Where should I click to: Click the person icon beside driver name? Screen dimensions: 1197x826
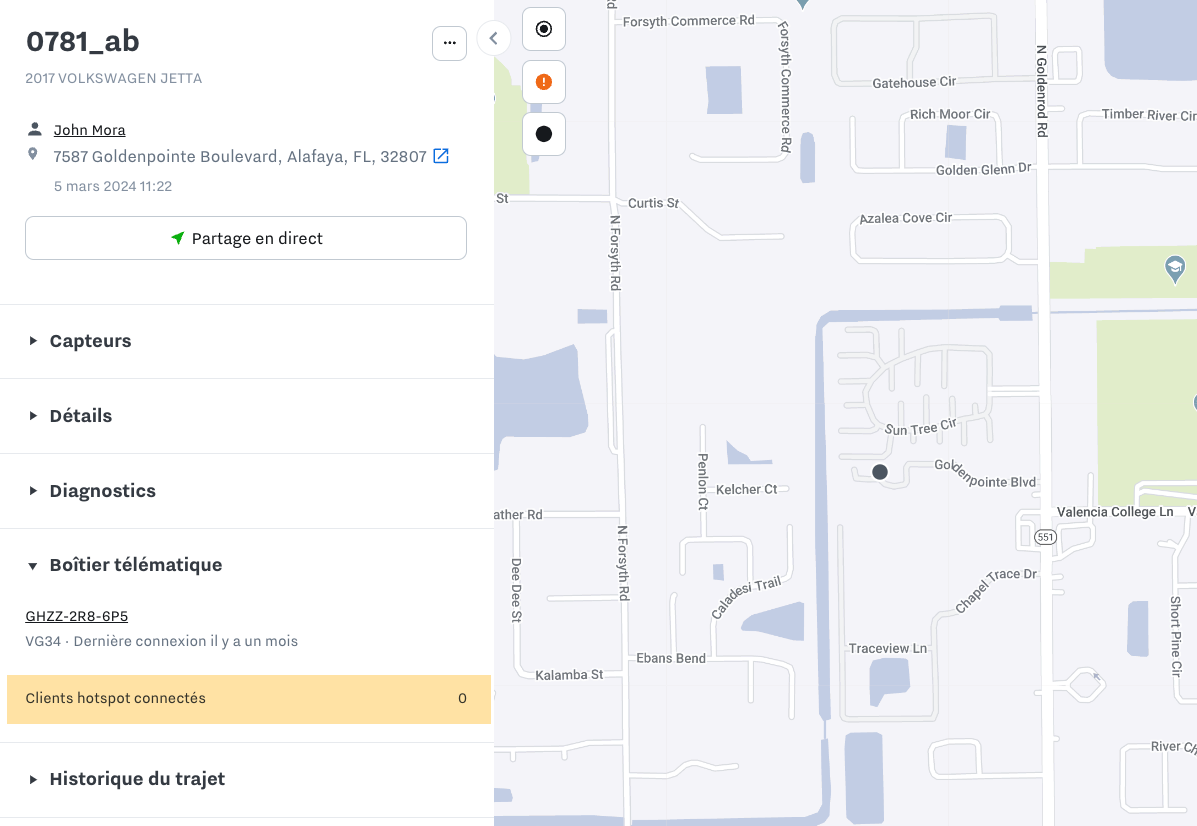tap(34, 129)
